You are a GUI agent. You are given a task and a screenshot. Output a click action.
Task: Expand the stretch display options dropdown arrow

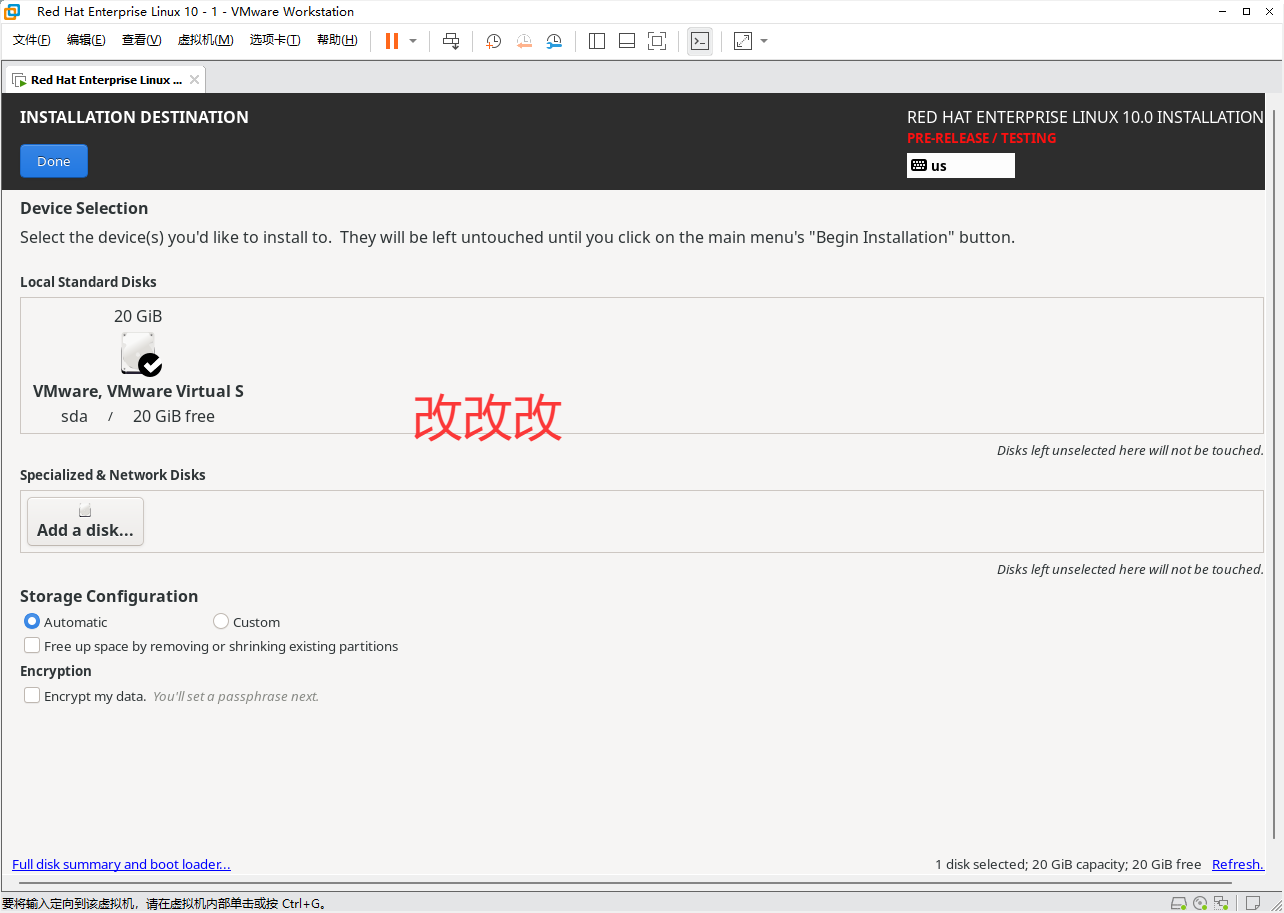pyautogui.click(x=764, y=41)
